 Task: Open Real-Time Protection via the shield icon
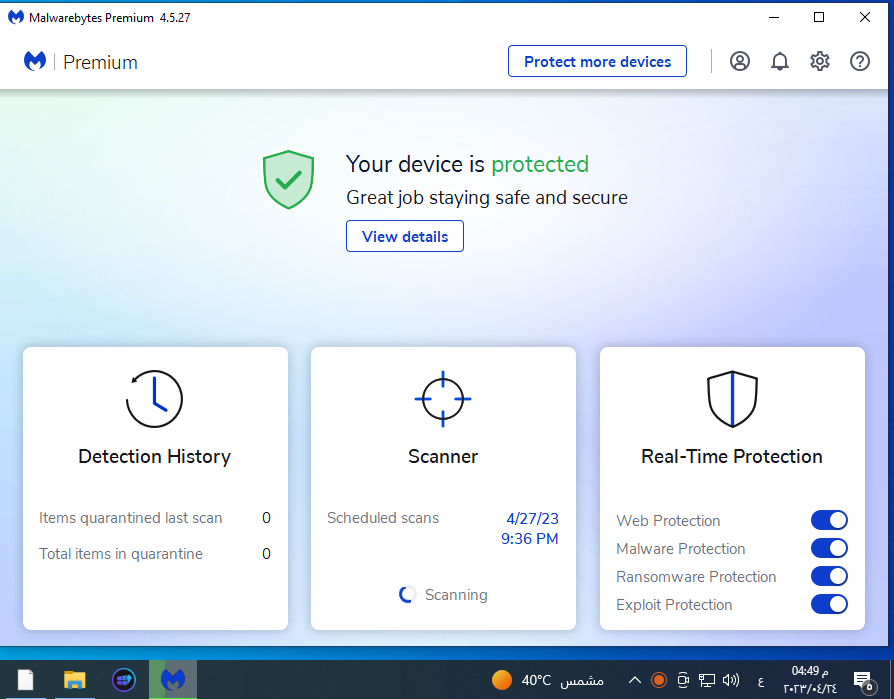click(732, 399)
